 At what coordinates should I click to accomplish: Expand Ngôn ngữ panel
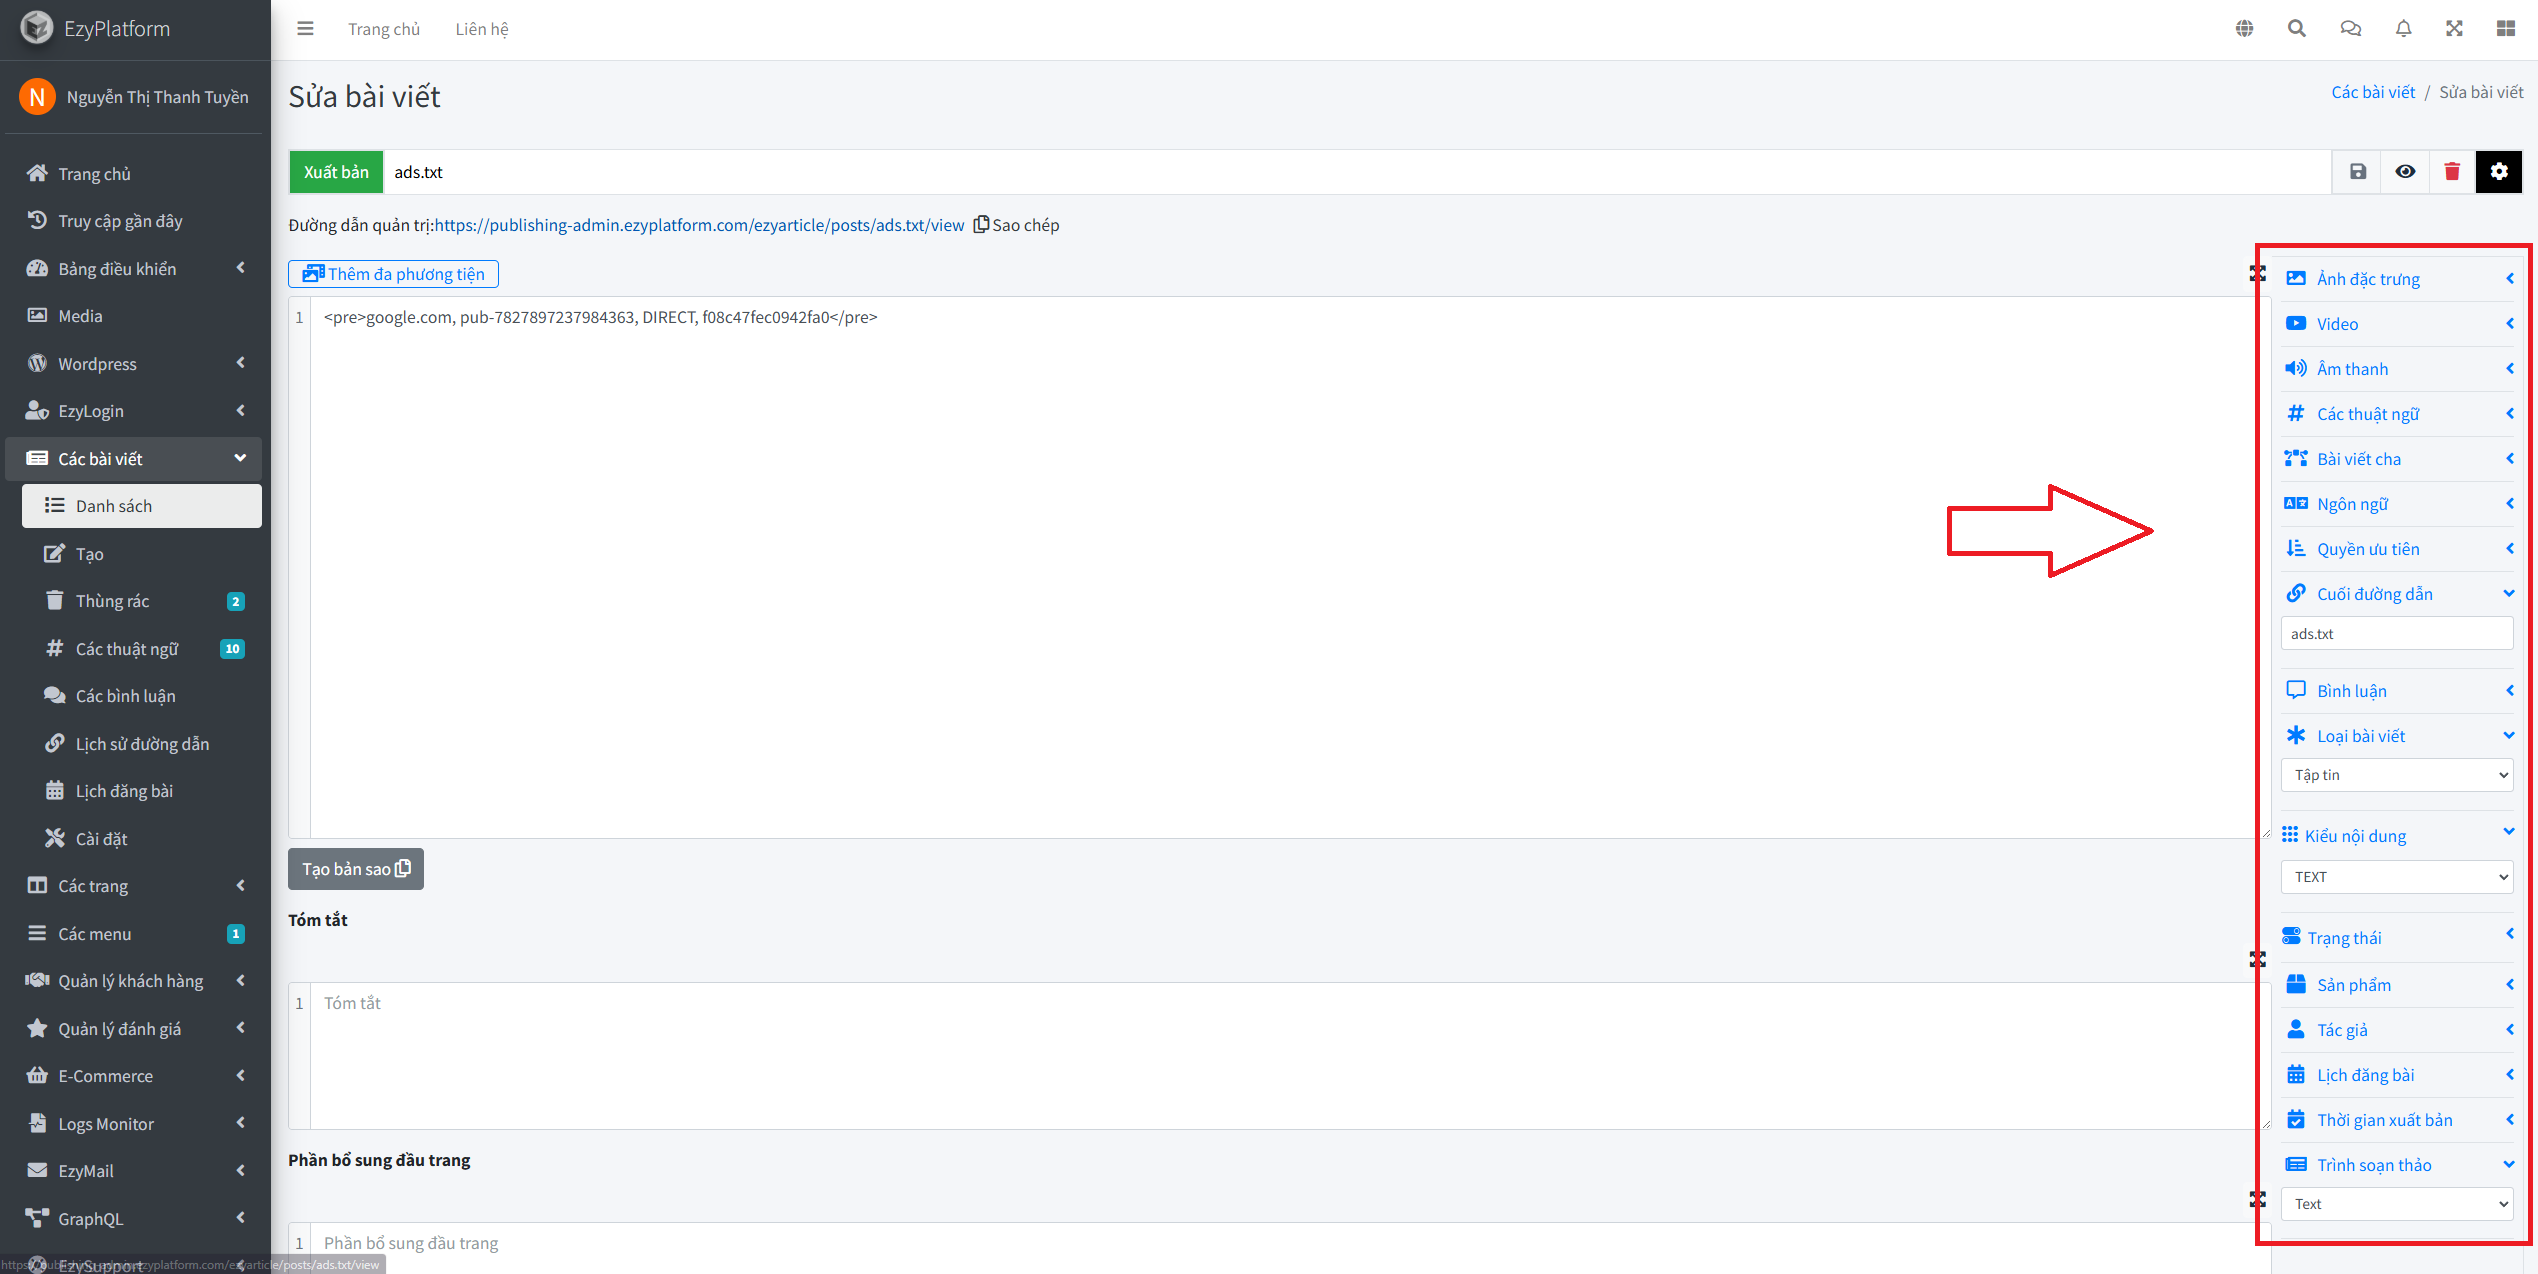[x=2398, y=504]
